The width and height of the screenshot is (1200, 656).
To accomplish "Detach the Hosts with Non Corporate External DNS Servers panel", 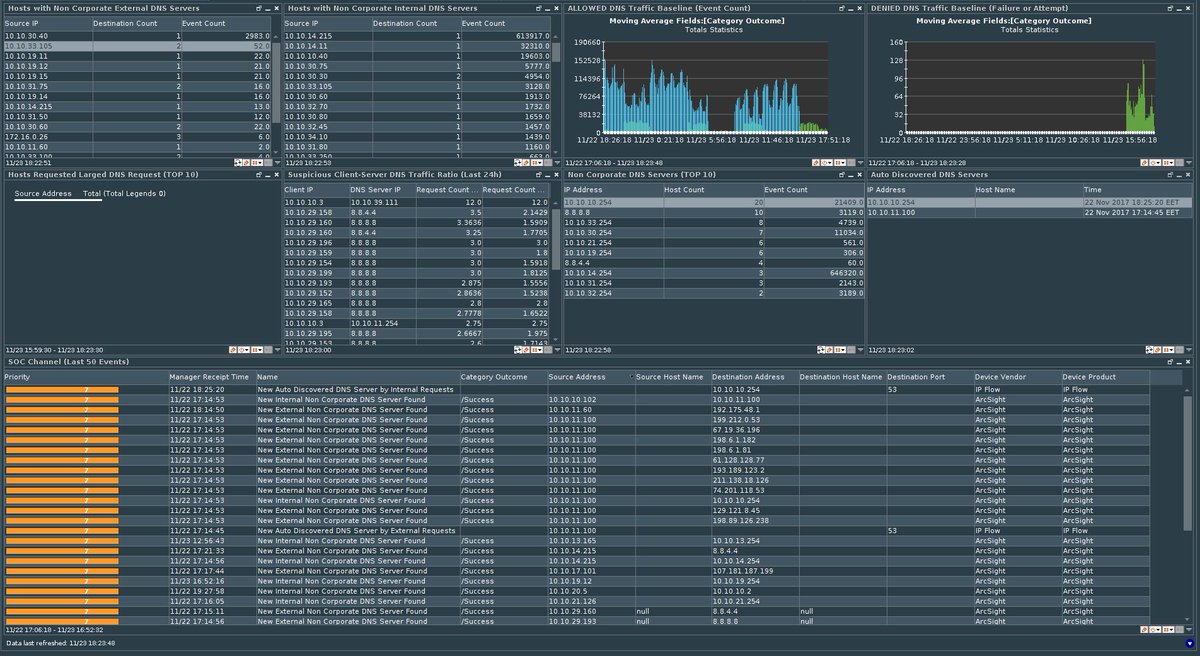I will click(259, 8).
